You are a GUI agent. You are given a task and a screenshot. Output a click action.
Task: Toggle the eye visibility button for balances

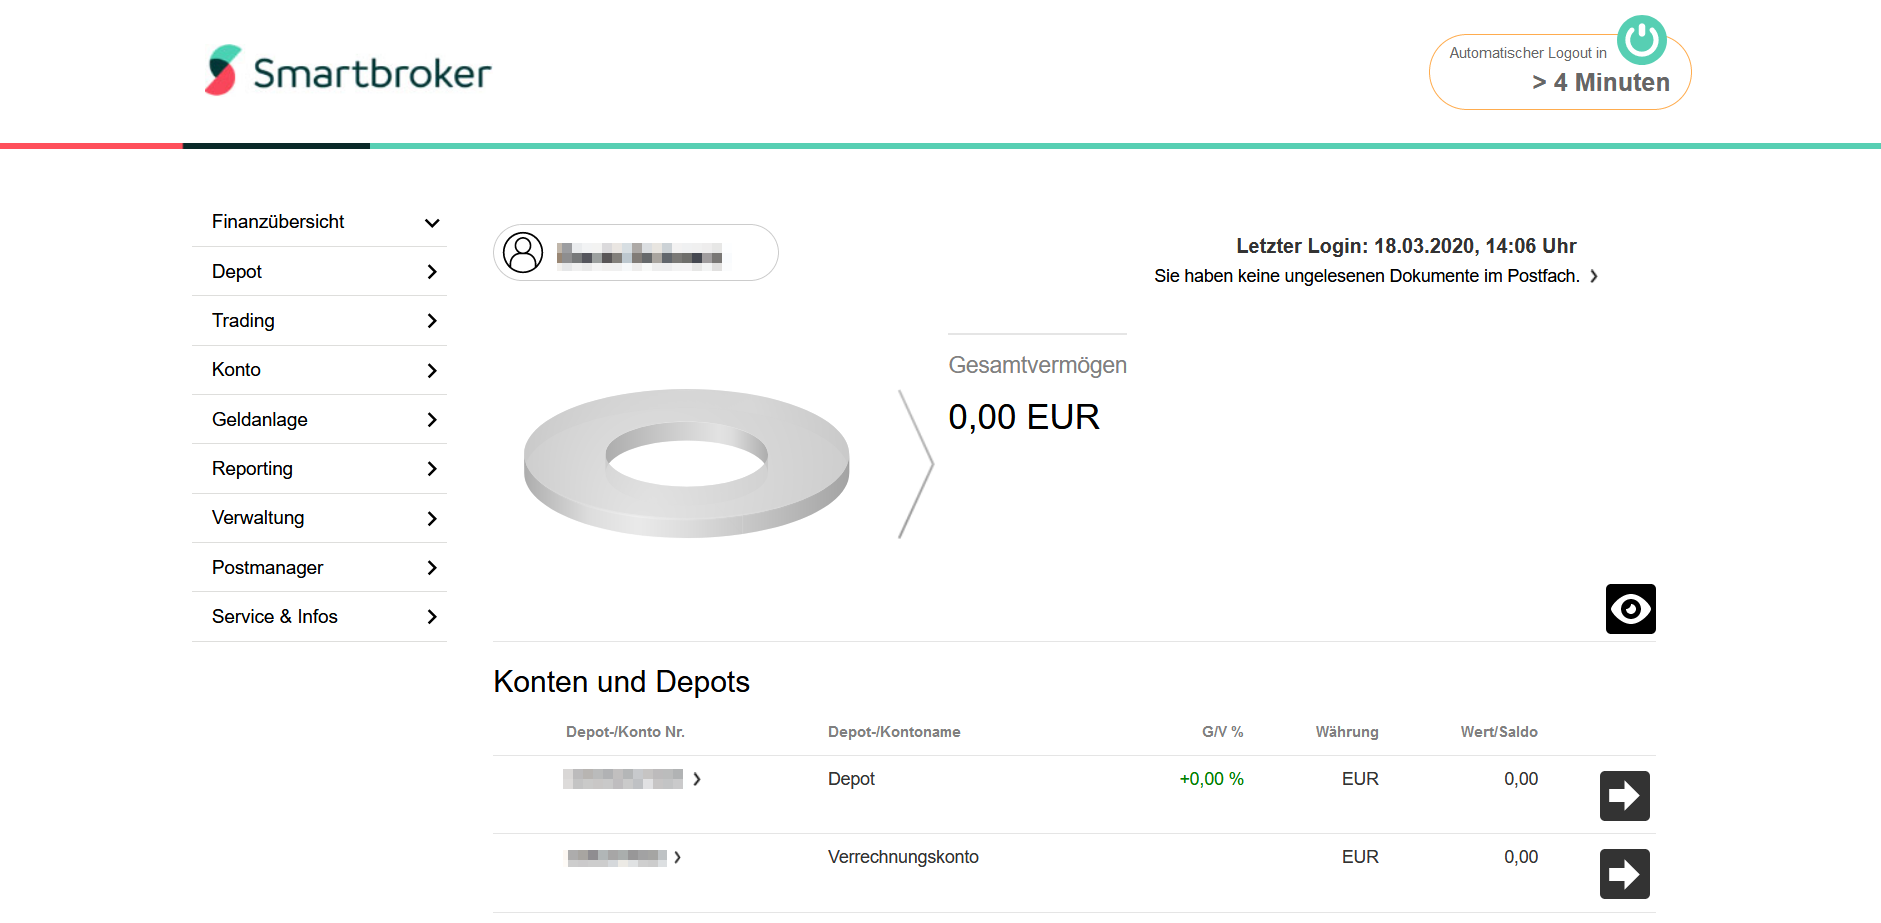[1630, 609]
